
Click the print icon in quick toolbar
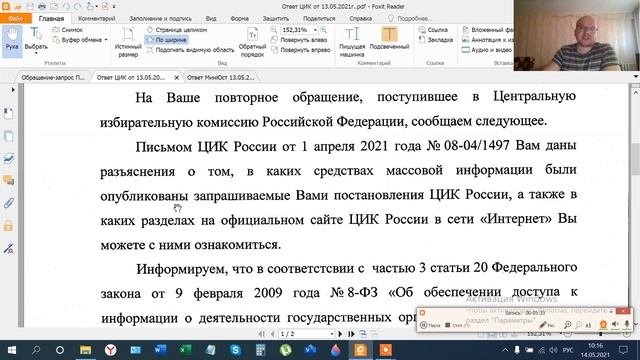[x=42, y=7]
